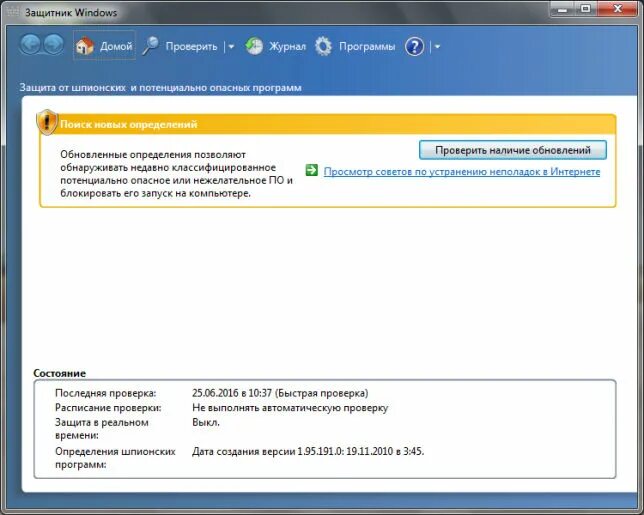Screen dimensions: 644x515
Task: Click definitions version 1.95.191.0 text
Action: point(308,451)
